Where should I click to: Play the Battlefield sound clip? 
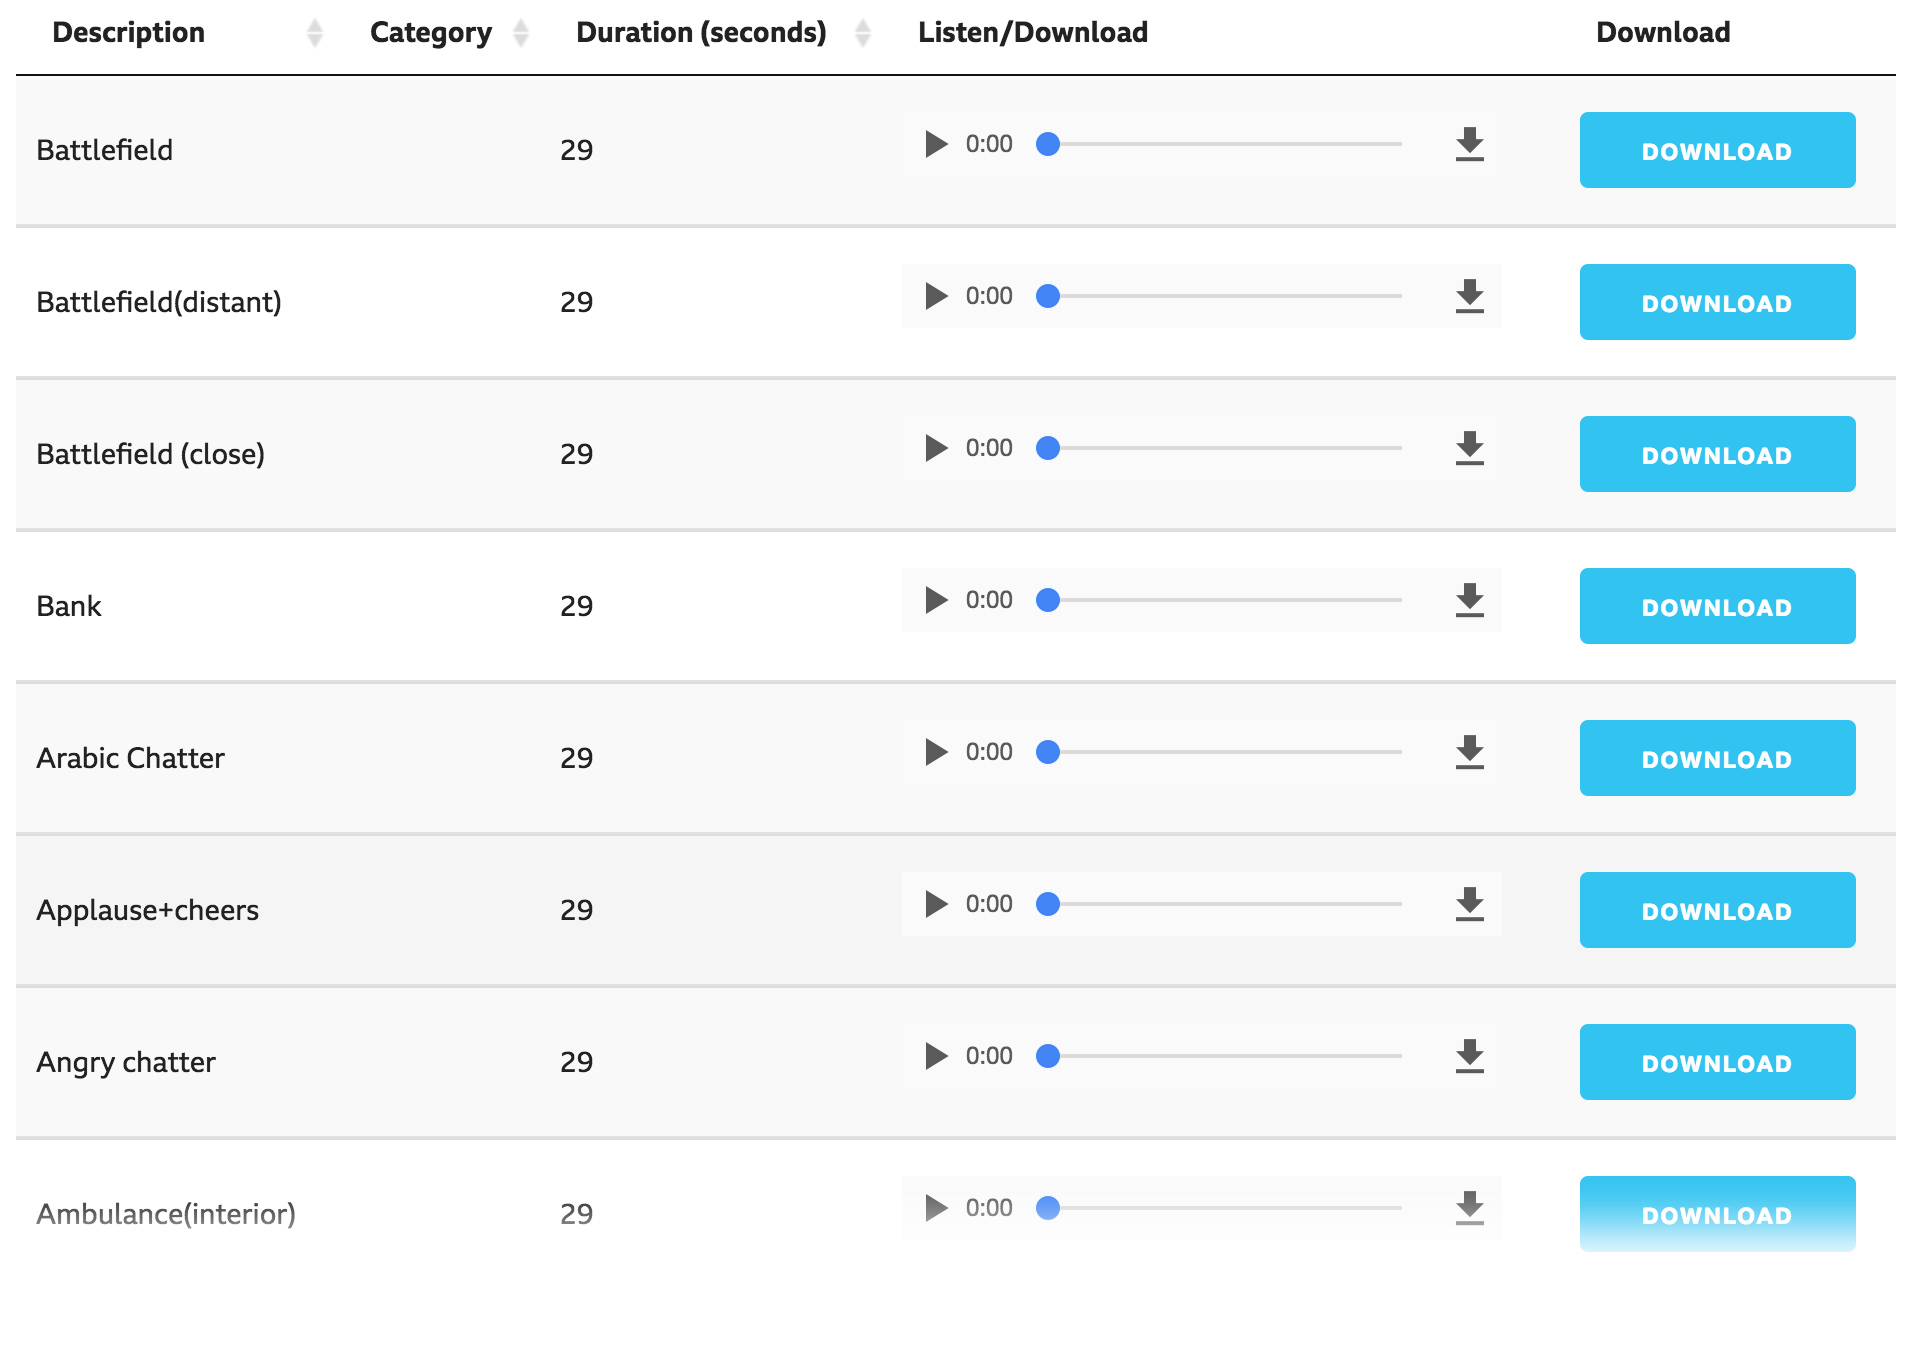pos(935,144)
